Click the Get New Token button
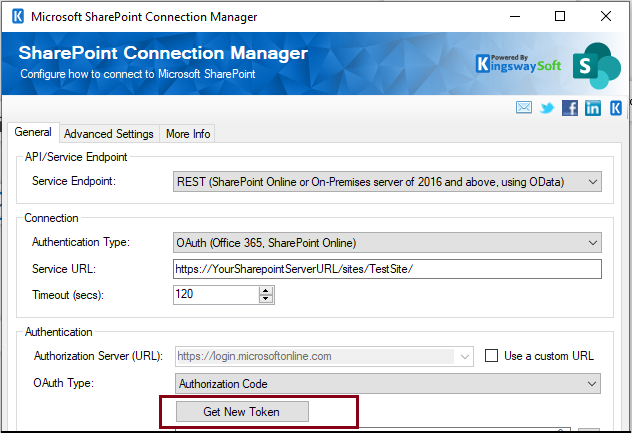The height and width of the screenshot is (433, 632). click(x=242, y=412)
